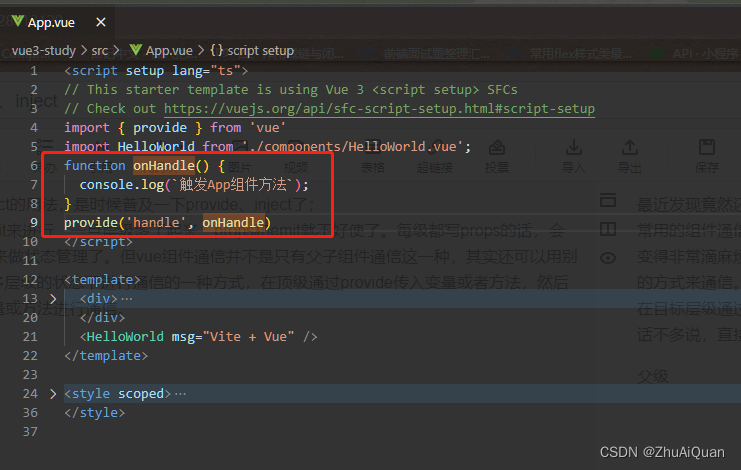Expand the folded div on line 13
The image size is (741, 470).
click(53, 299)
